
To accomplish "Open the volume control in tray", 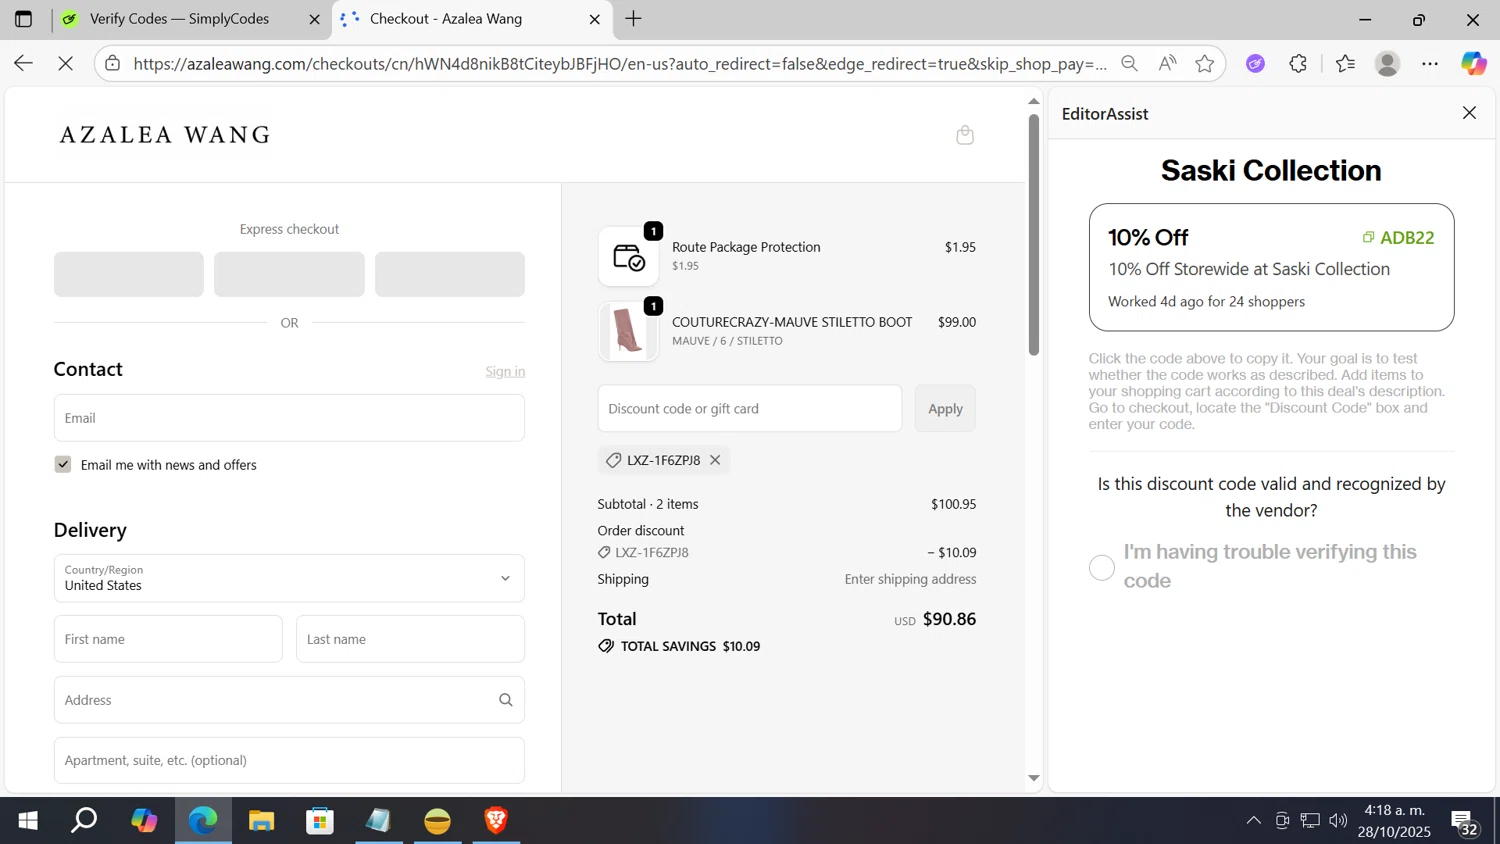I will (x=1338, y=821).
